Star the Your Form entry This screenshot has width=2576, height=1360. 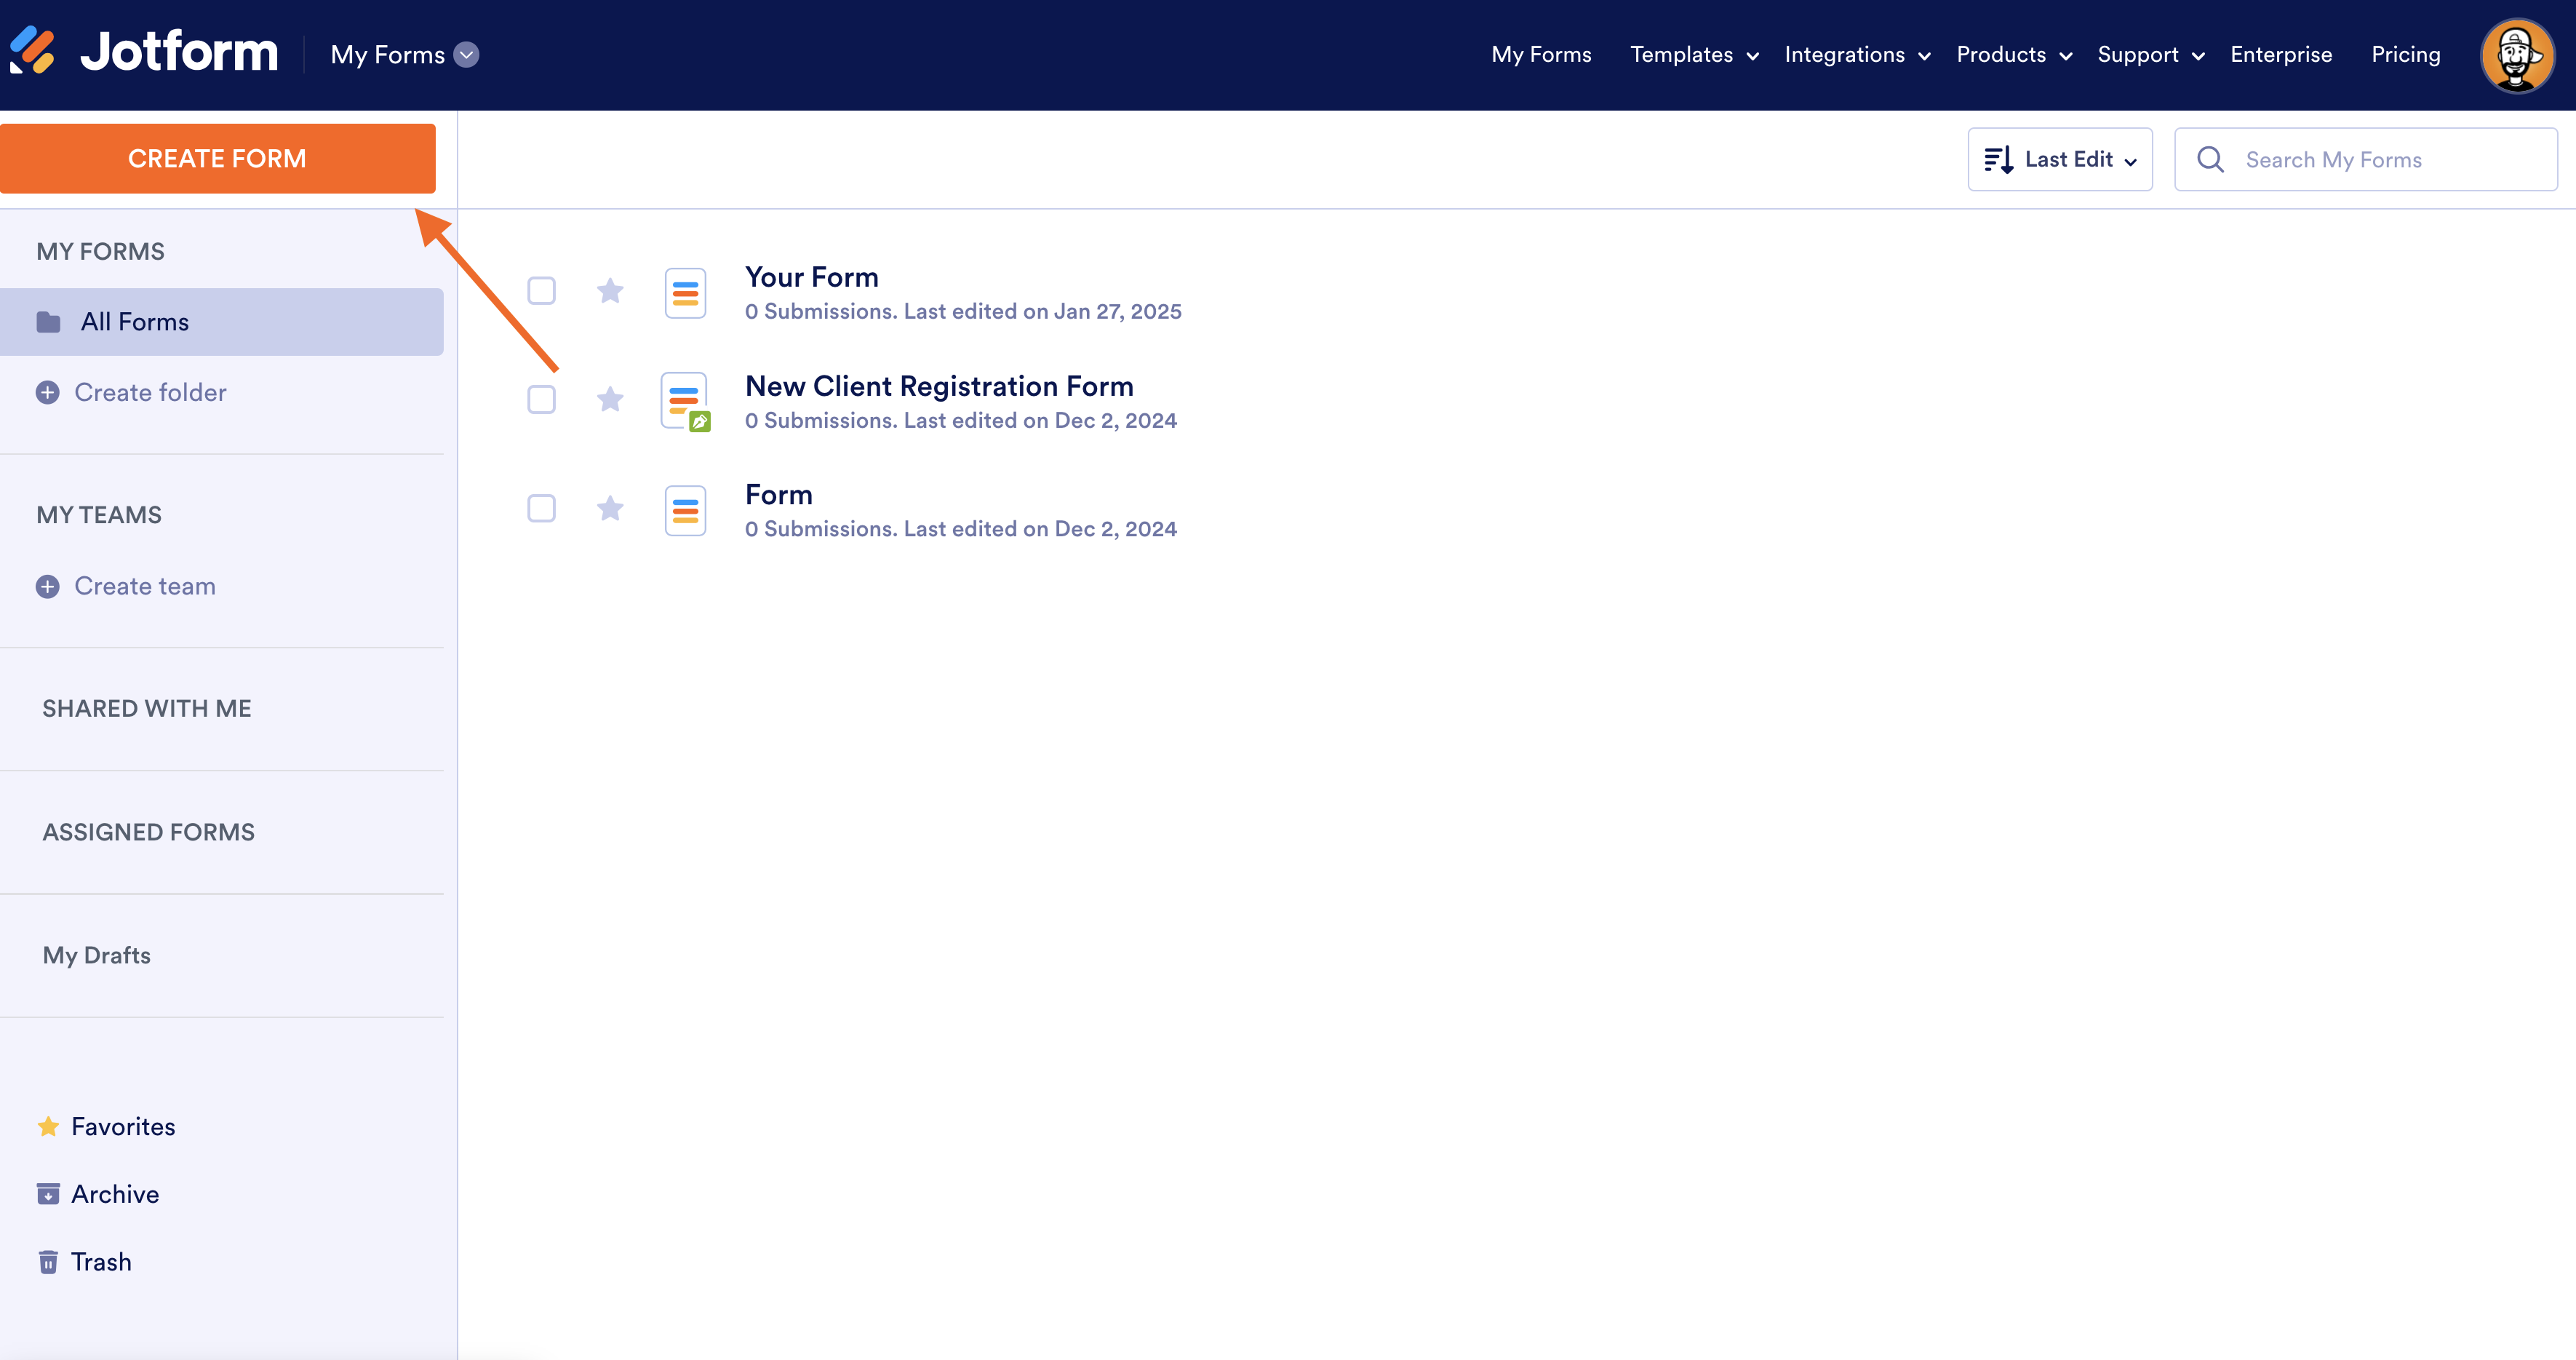click(610, 291)
